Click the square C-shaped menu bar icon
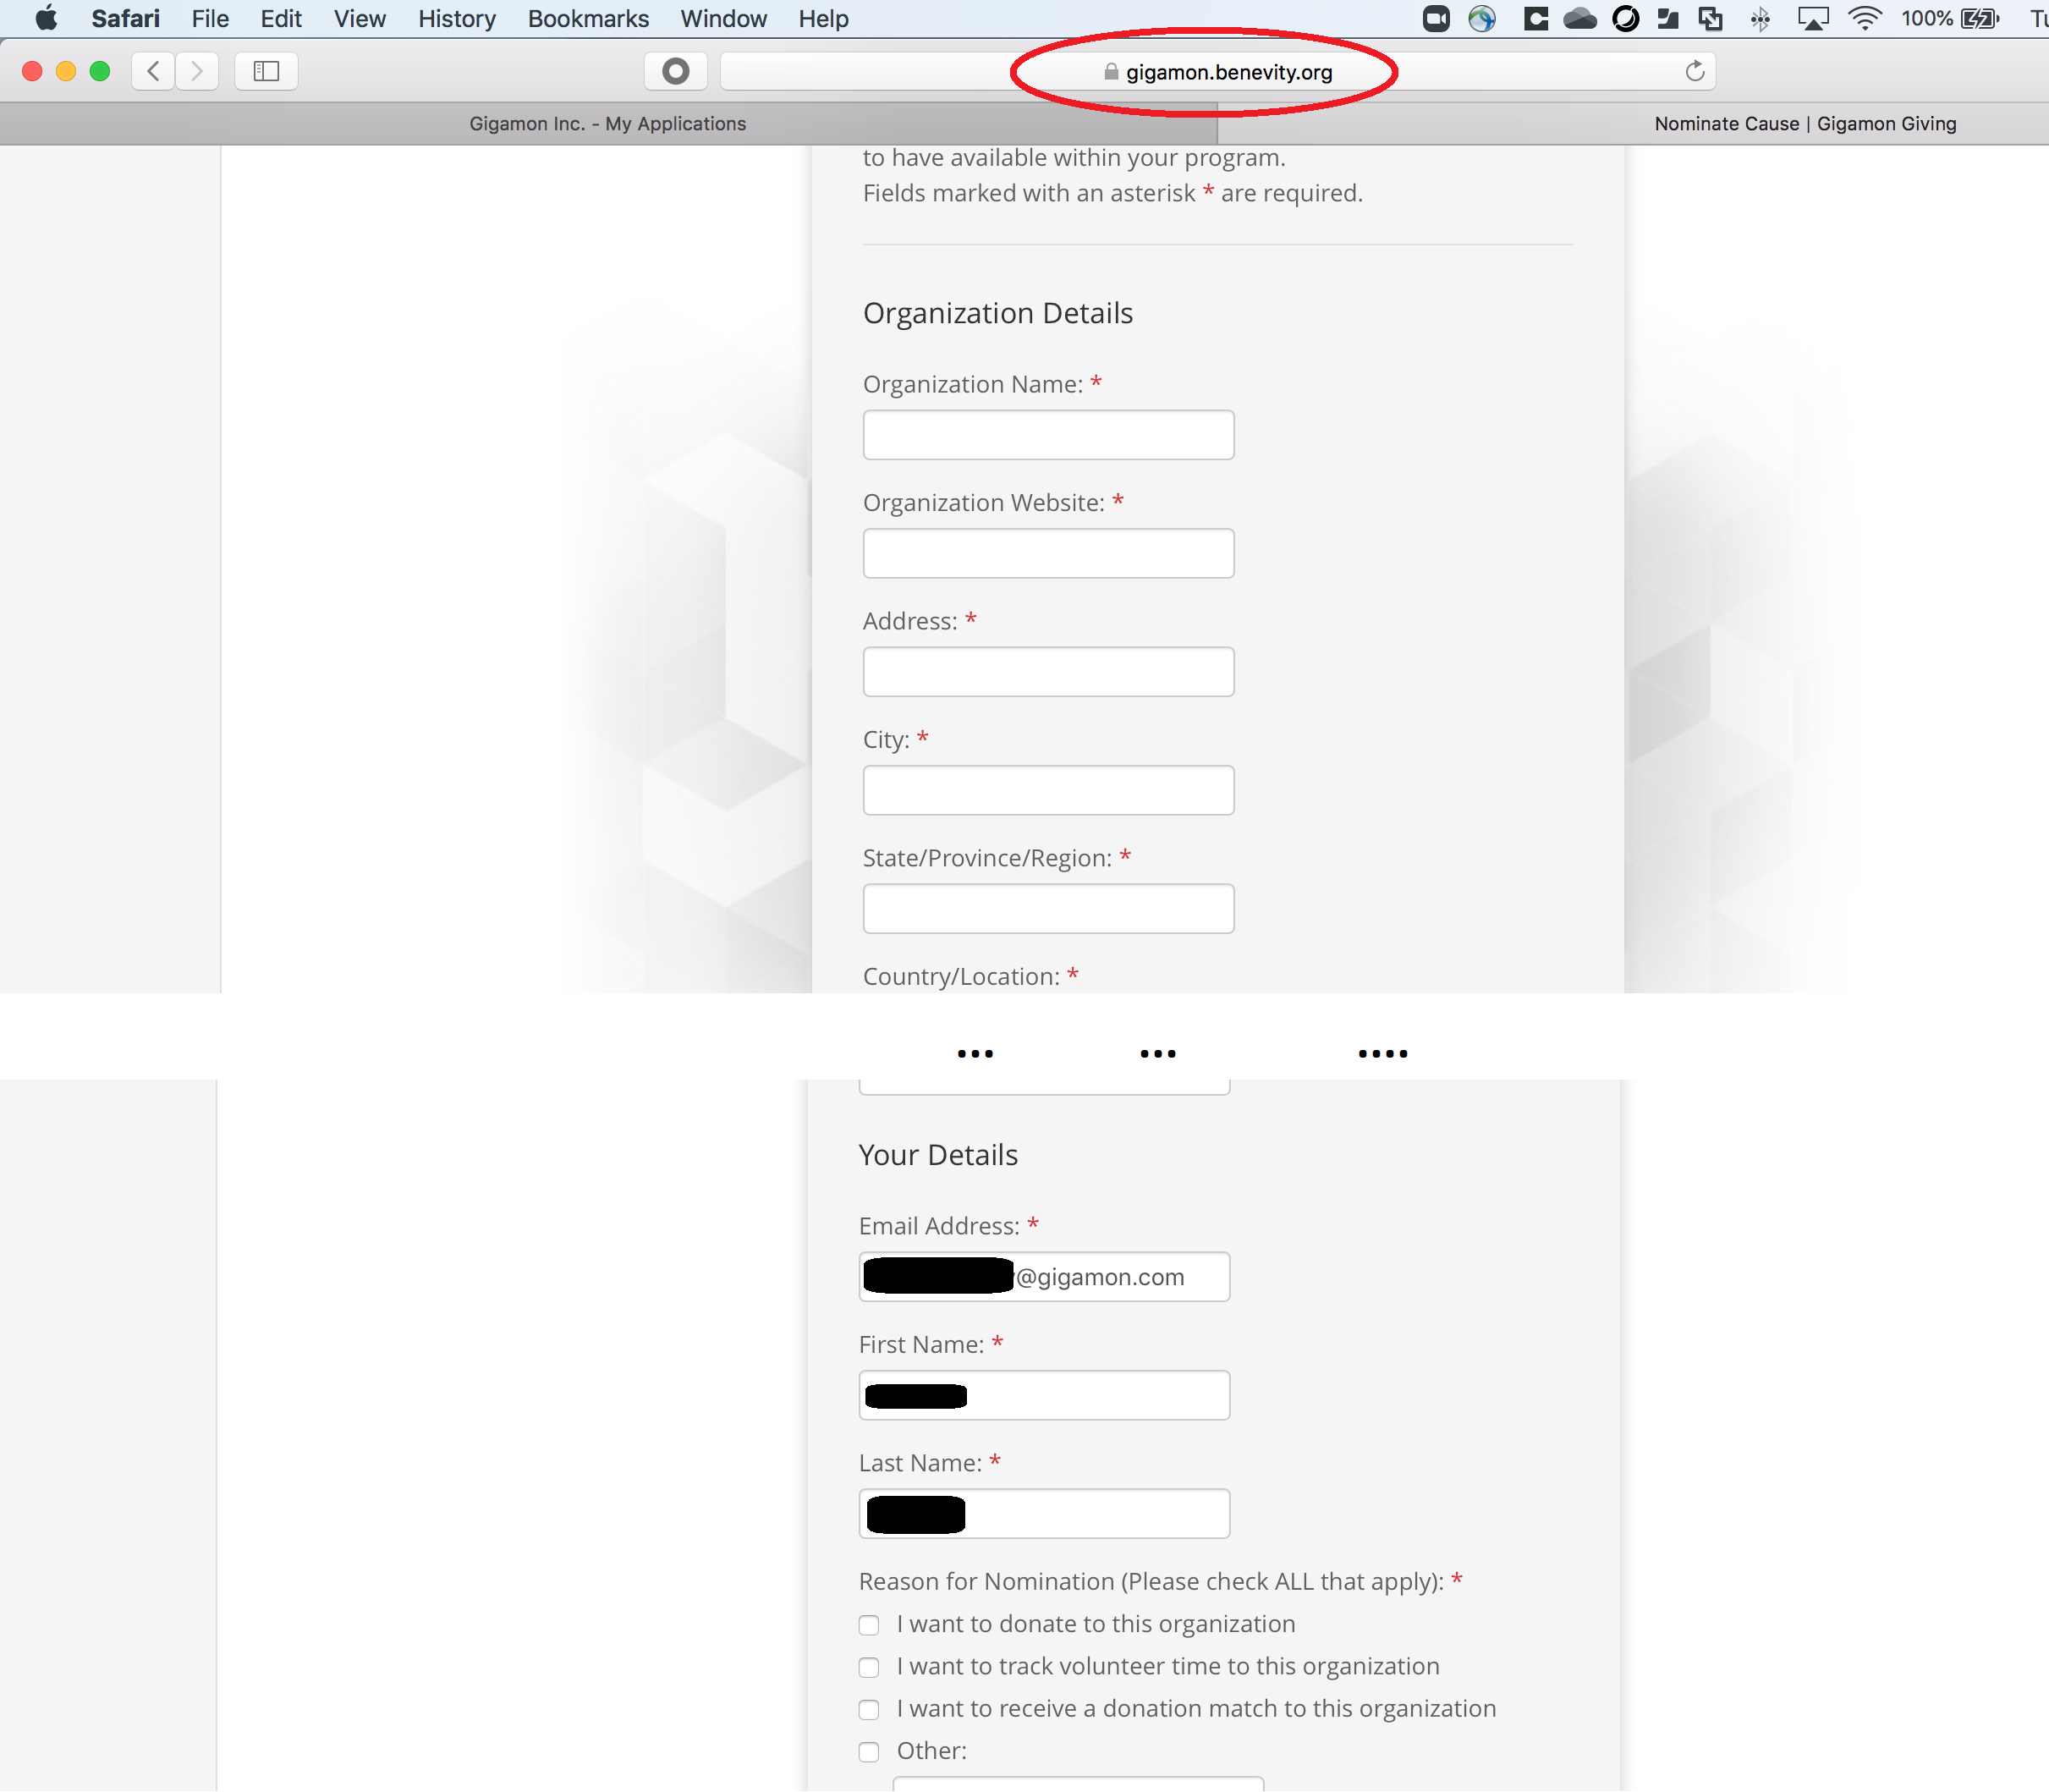The image size is (2049, 1792). coord(1535,18)
